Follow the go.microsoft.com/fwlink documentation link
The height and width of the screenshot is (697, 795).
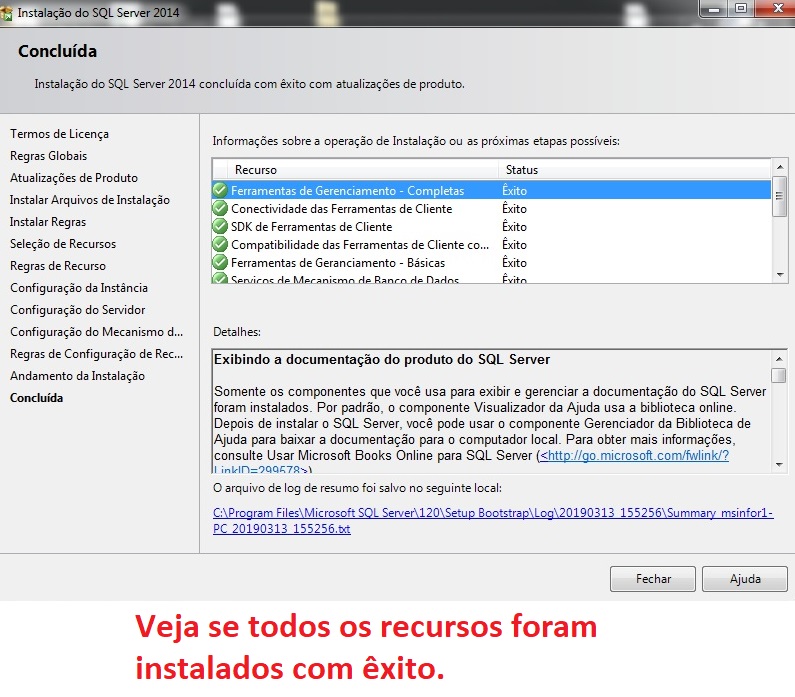pos(634,455)
